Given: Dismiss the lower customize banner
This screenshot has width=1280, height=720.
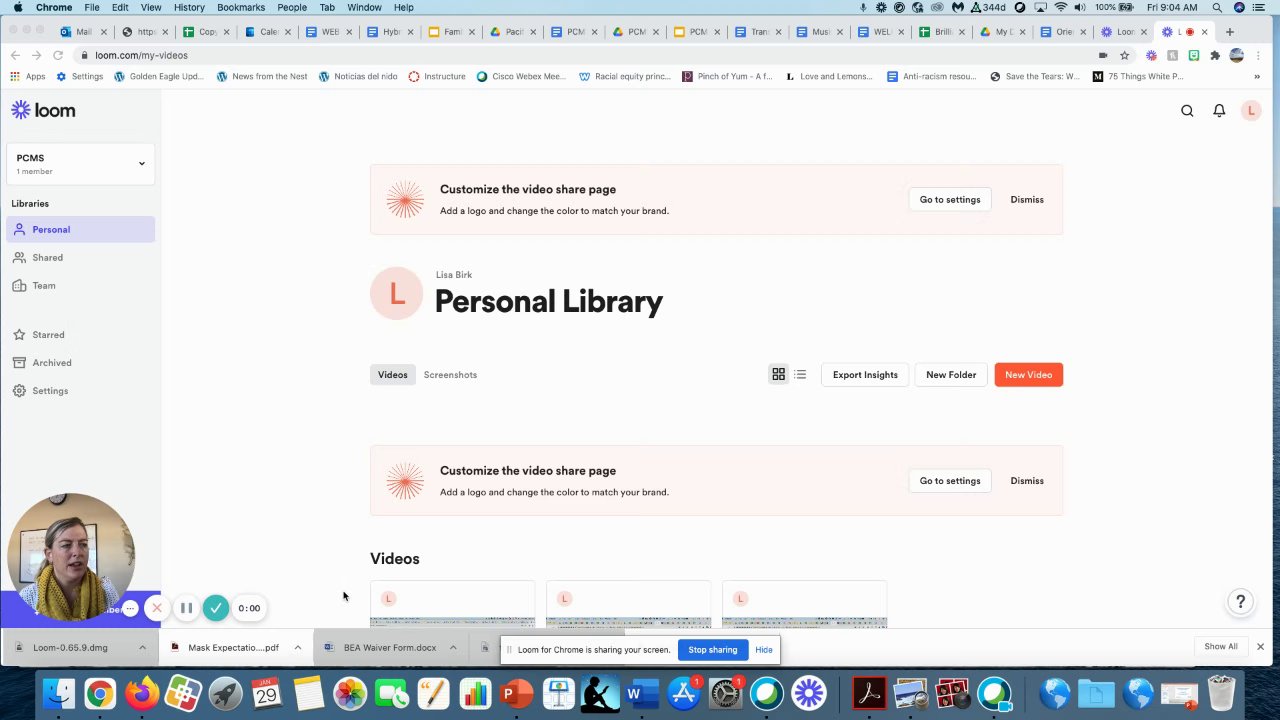Looking at the screenshot, I should click(x=1027, y=480).
